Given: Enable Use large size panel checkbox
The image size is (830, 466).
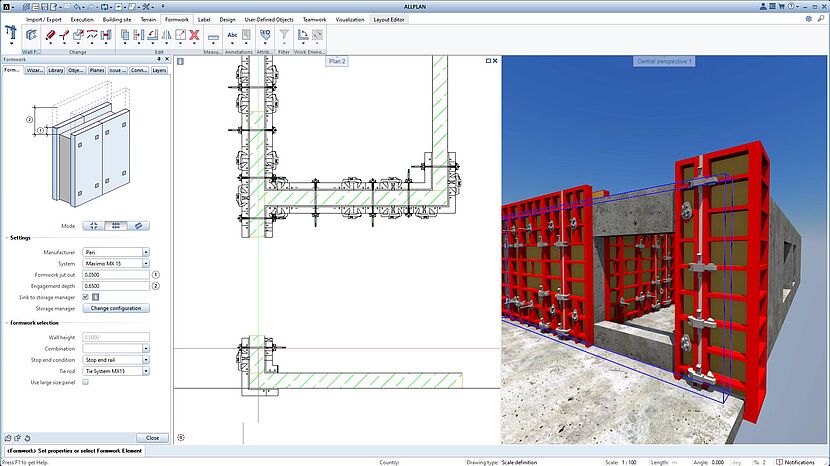Looking at the screenshot, I should [86, 382].
